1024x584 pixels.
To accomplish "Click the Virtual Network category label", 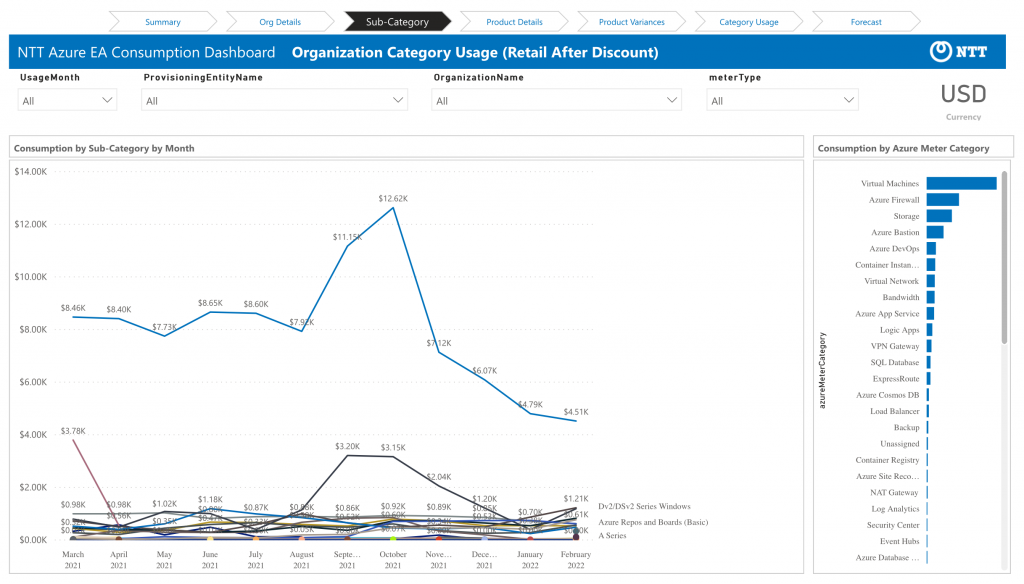I will [x=891, y=282].
